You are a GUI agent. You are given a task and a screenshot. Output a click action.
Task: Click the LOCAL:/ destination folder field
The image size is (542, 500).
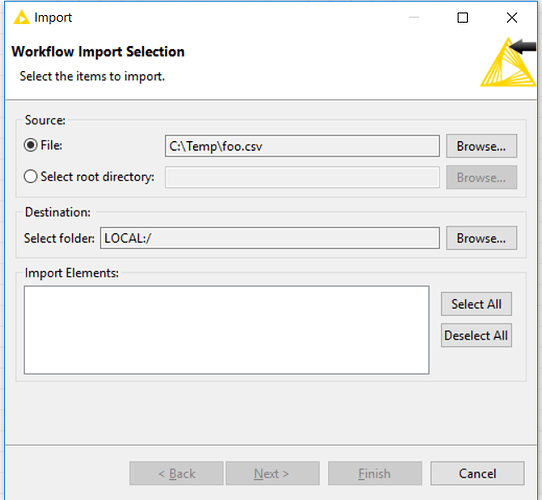pyautogui.click(x=270, y=238)
